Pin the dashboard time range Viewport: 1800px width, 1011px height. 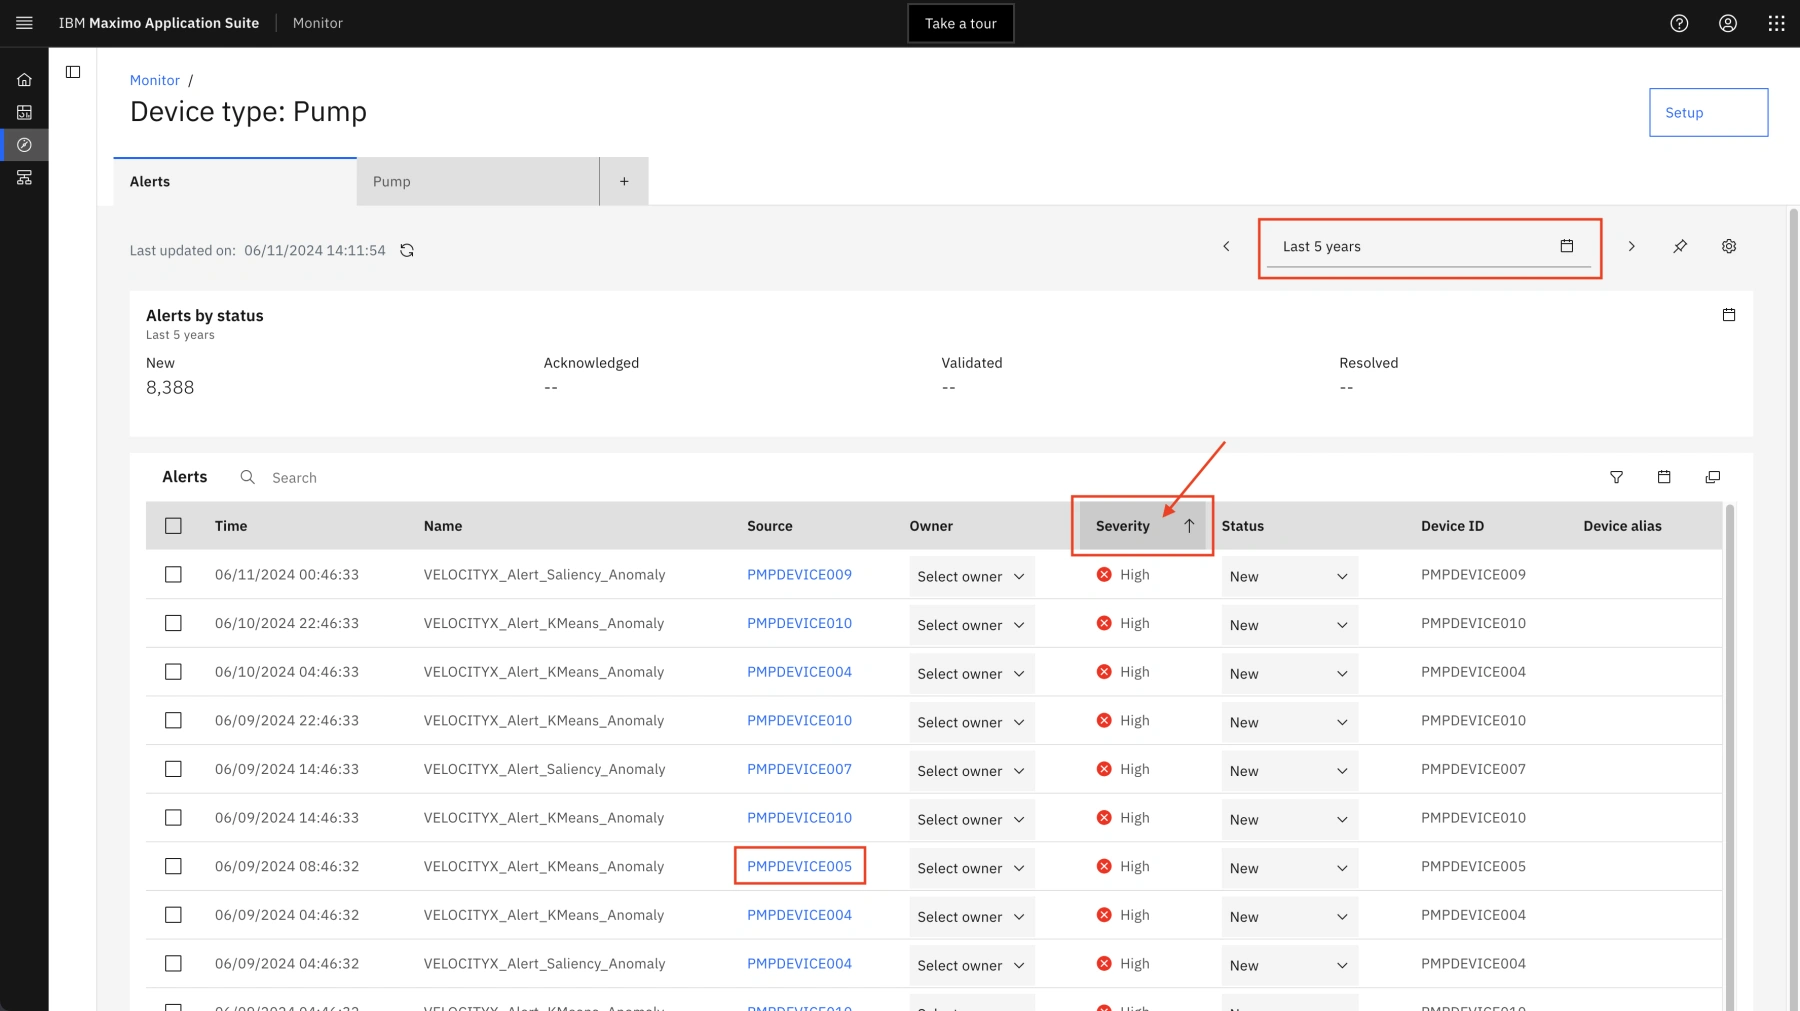pyautogui.click(x=1680, y=246)
